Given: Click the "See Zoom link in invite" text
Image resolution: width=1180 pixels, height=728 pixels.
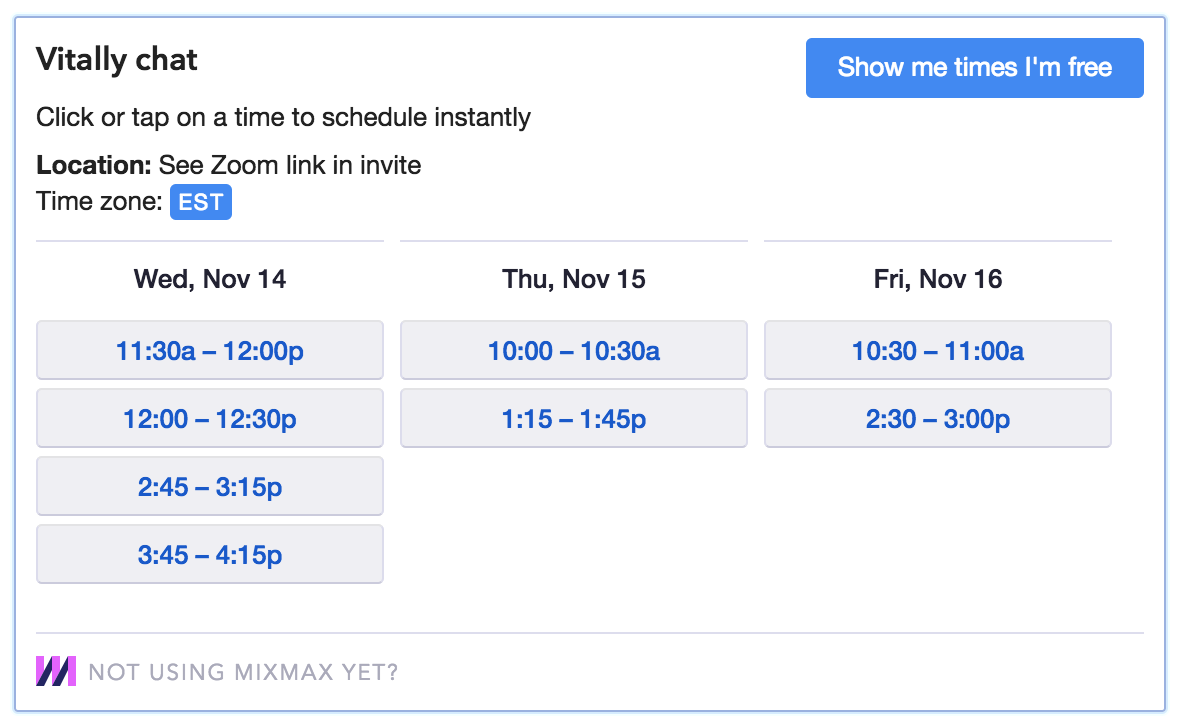Looking at the screenshot, I should click(290, 165).
